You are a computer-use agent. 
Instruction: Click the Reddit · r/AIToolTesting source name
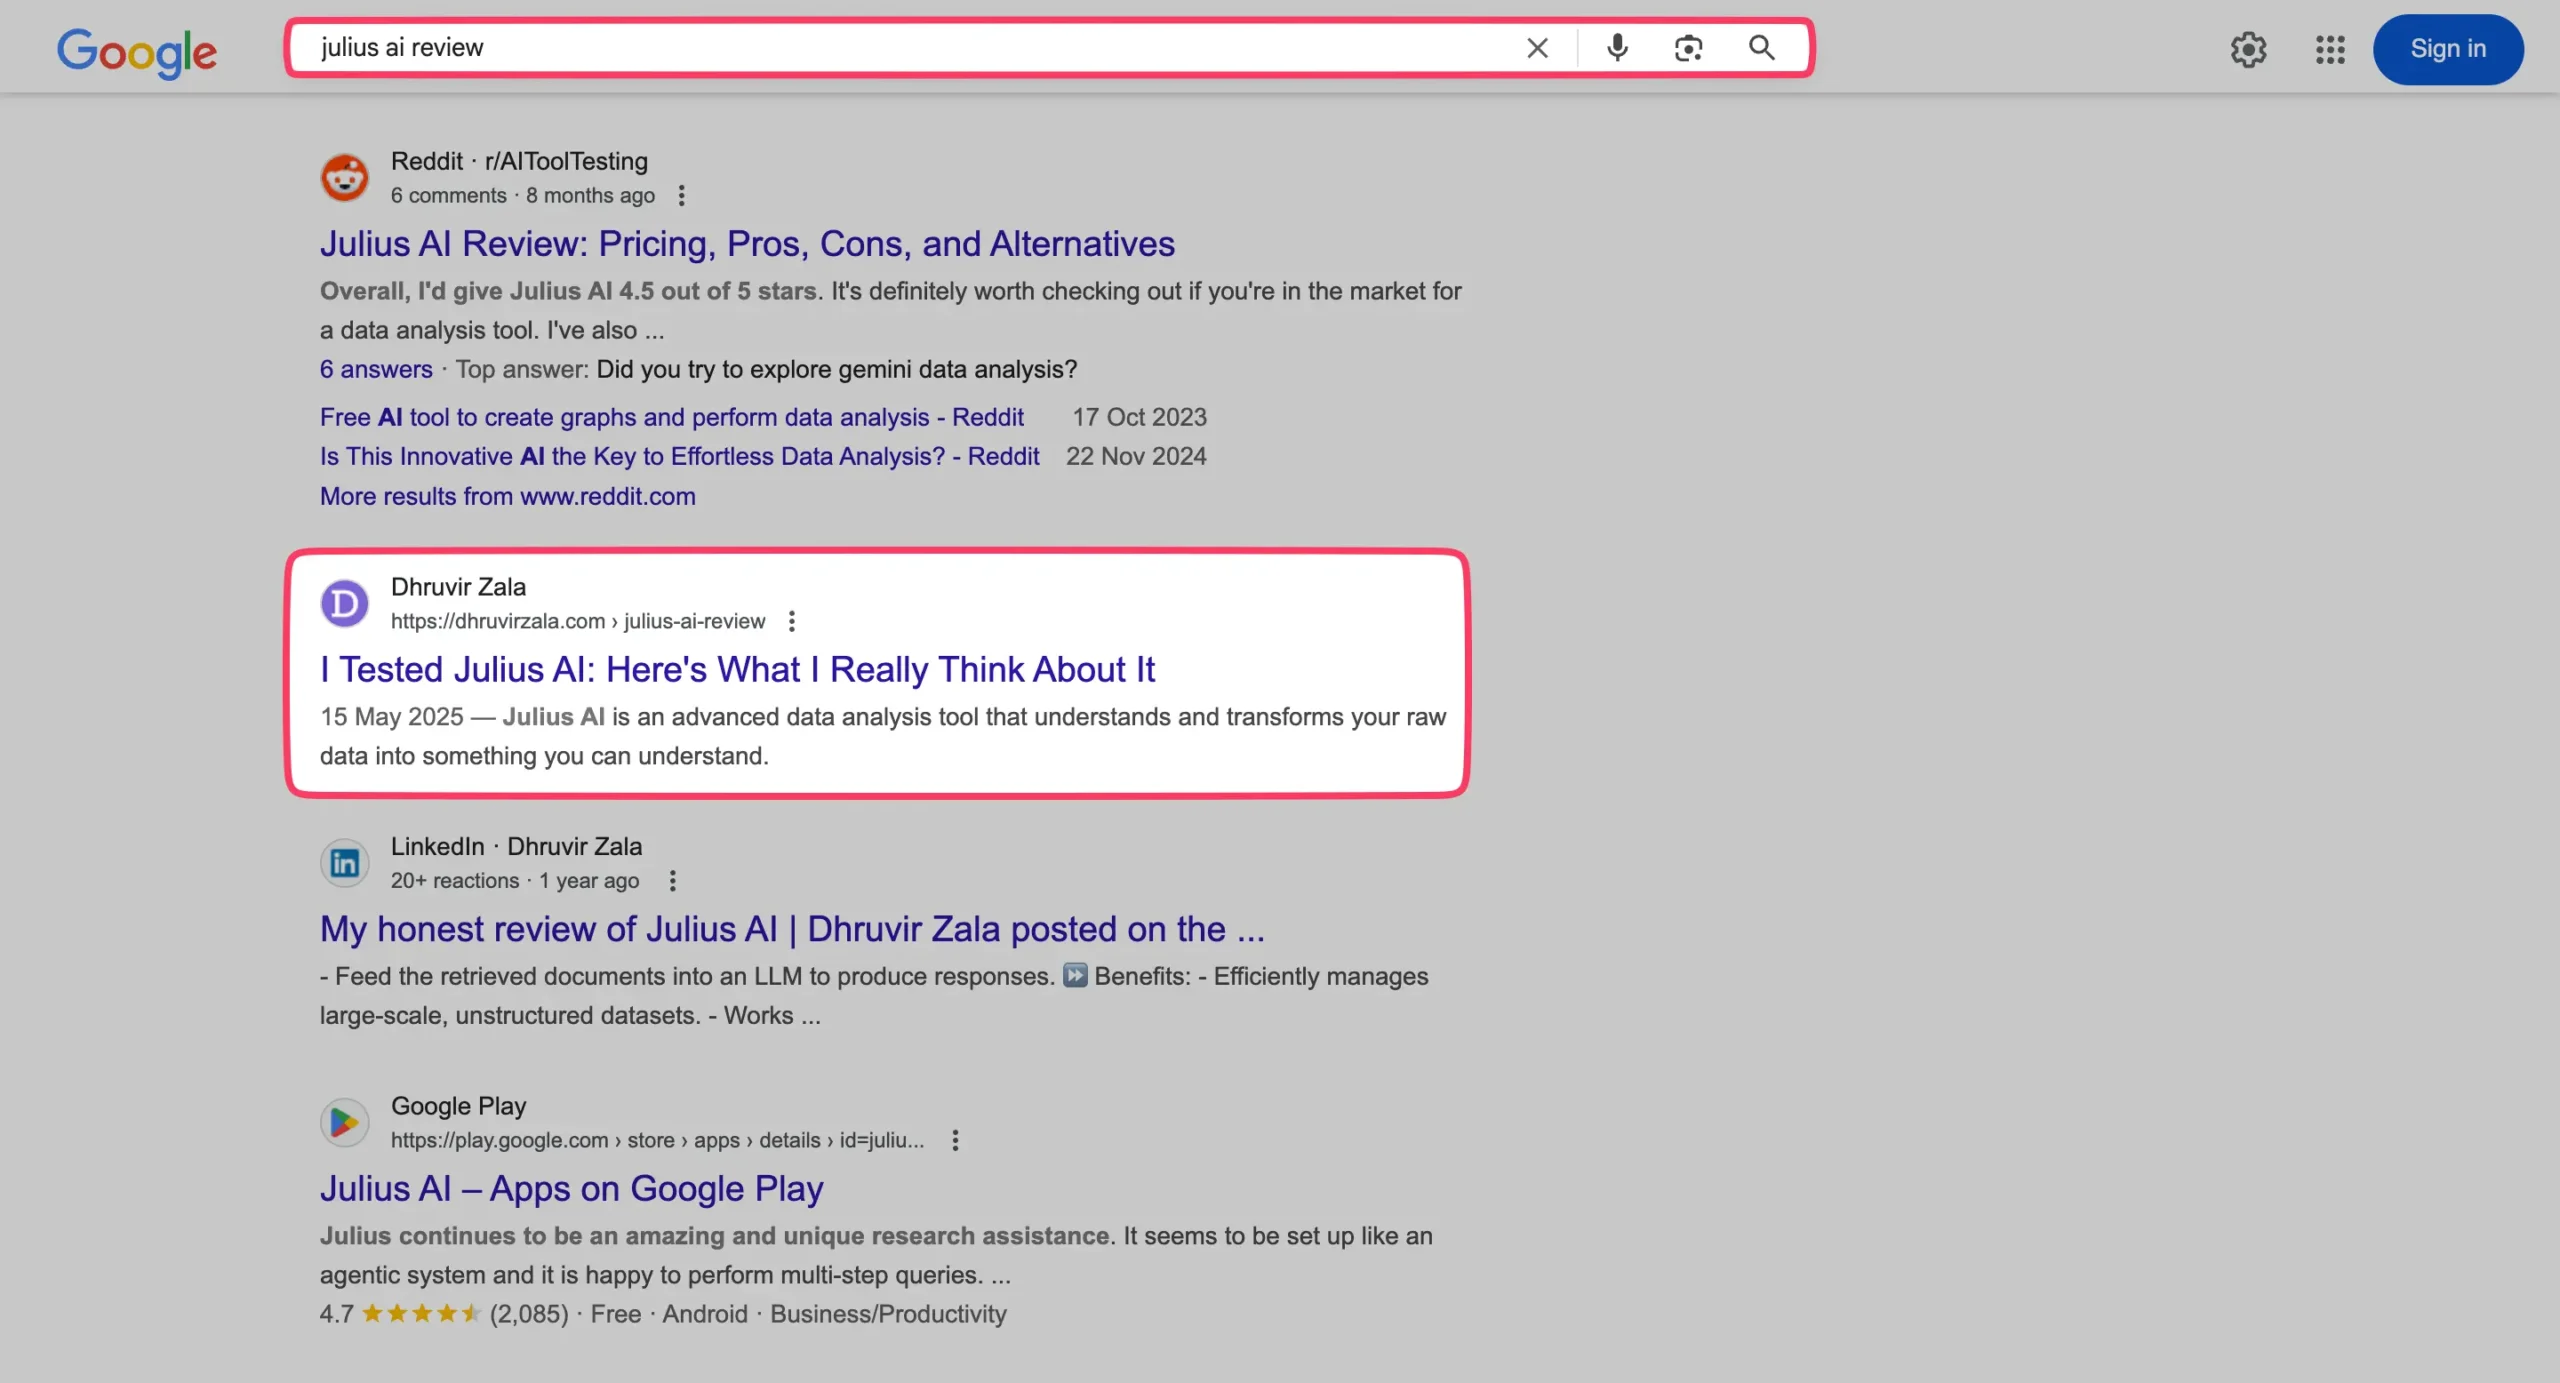tap(519, 161)
